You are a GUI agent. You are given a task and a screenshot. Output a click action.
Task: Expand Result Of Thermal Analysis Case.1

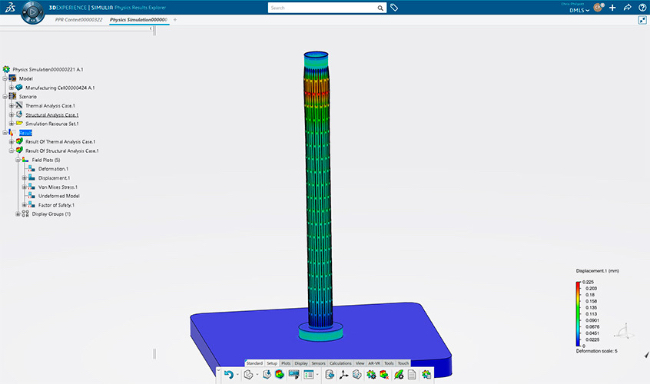12,142
